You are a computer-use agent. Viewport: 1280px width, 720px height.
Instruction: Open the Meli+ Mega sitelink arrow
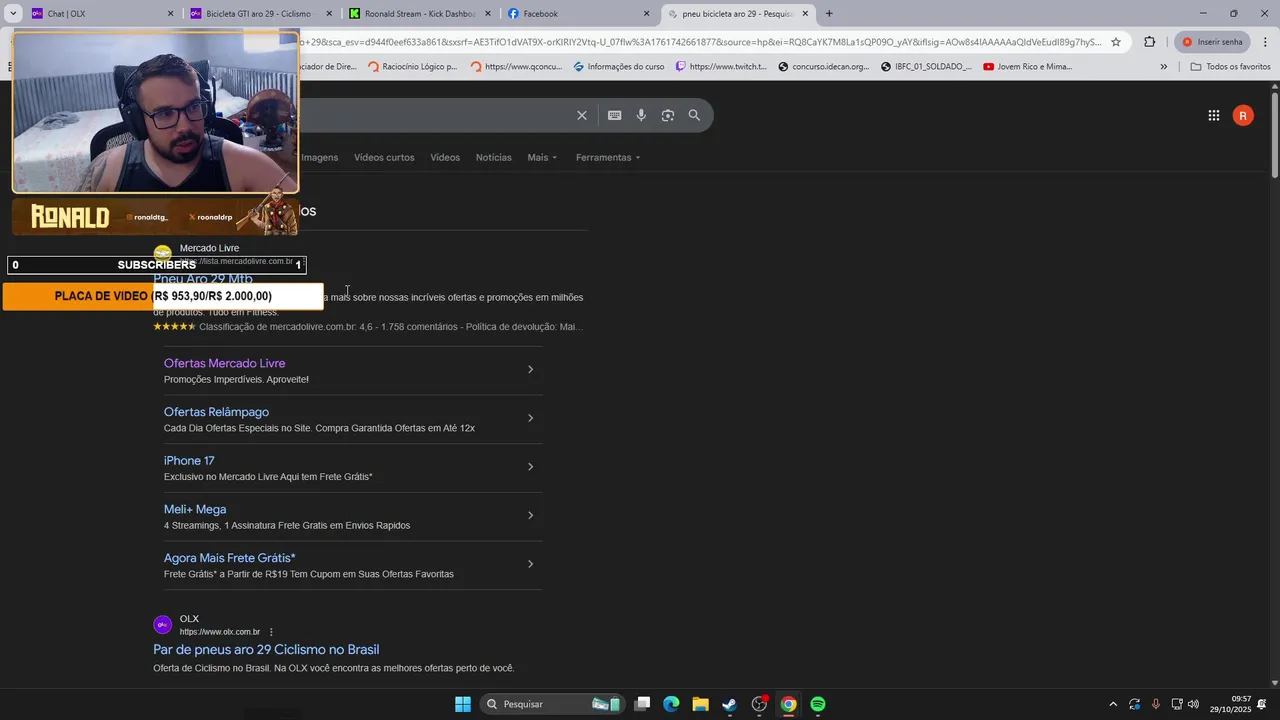tap(530, 516)
